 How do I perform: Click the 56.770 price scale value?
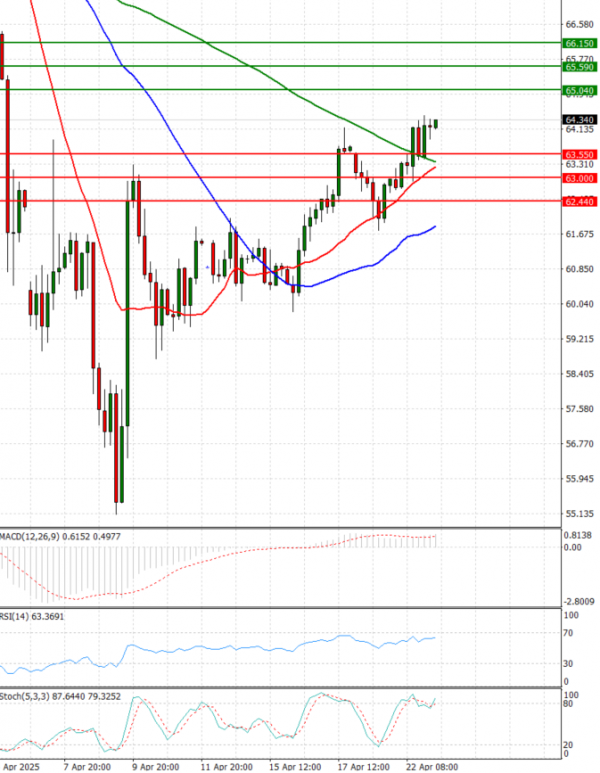coord(579,444)
